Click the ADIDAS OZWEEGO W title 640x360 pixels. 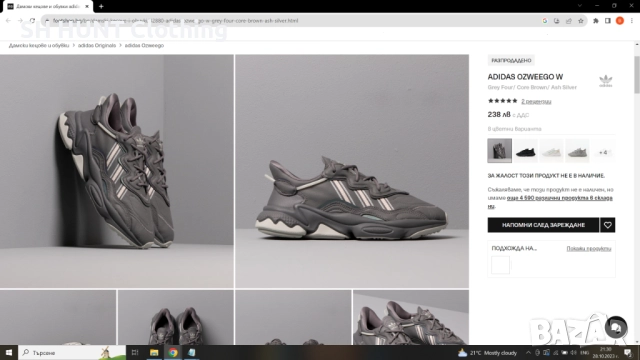[525, 77]
